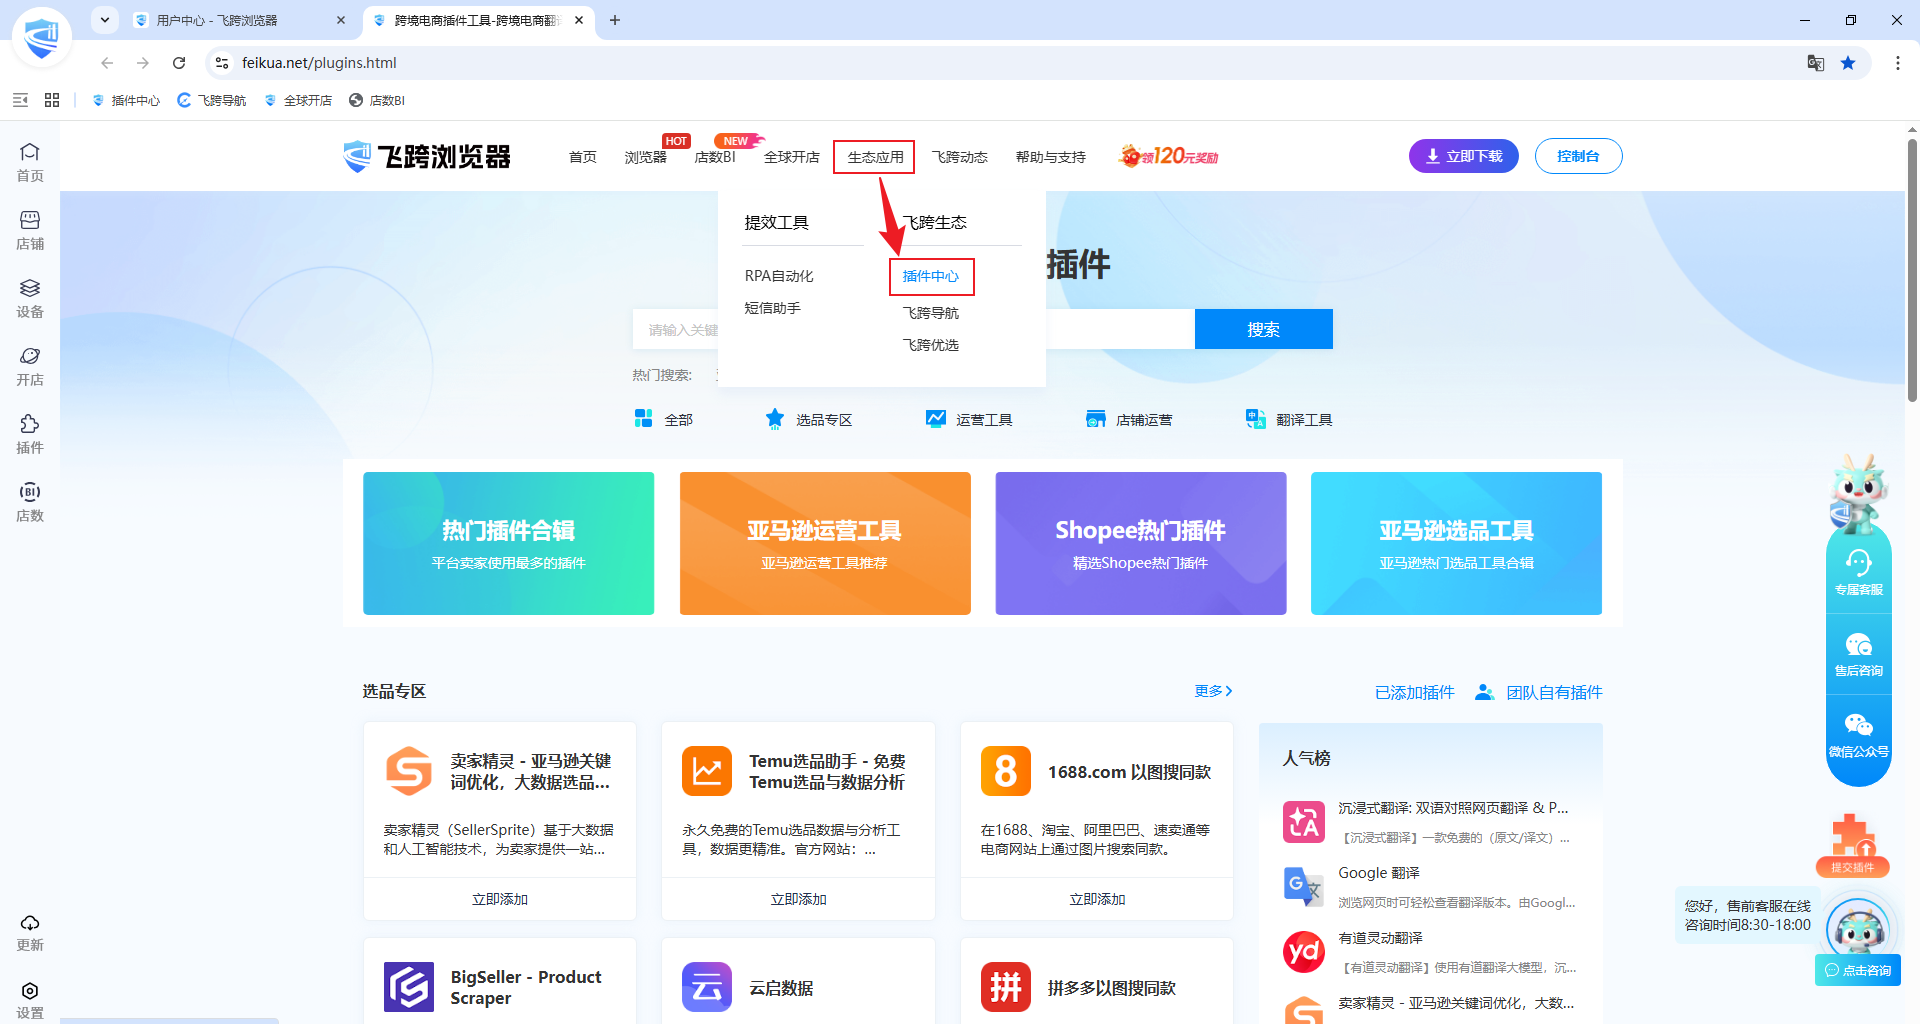Open the 团队自有插件 link
The width and height of the screenshot is (1920, 1024).
(x=1540, y=692)
